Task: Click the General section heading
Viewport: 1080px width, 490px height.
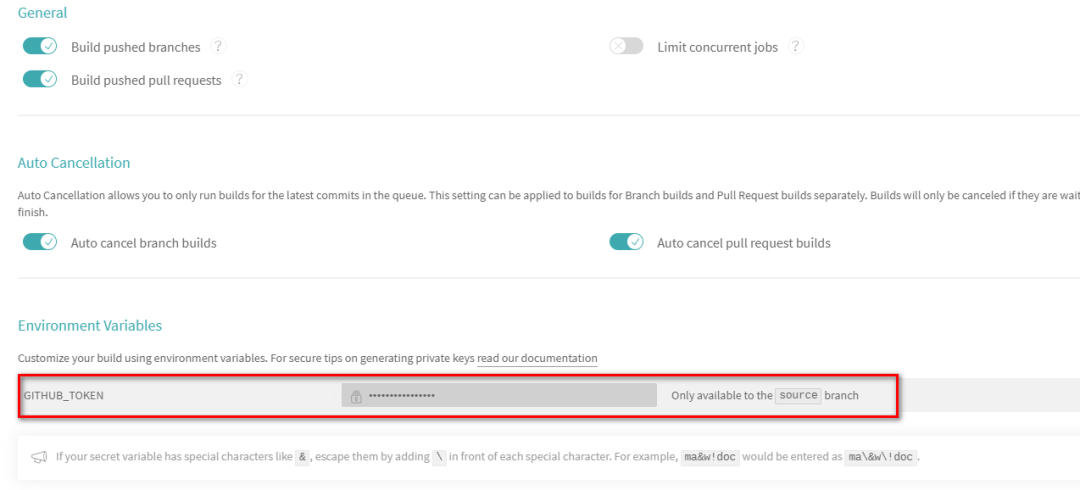Action: 43,13
